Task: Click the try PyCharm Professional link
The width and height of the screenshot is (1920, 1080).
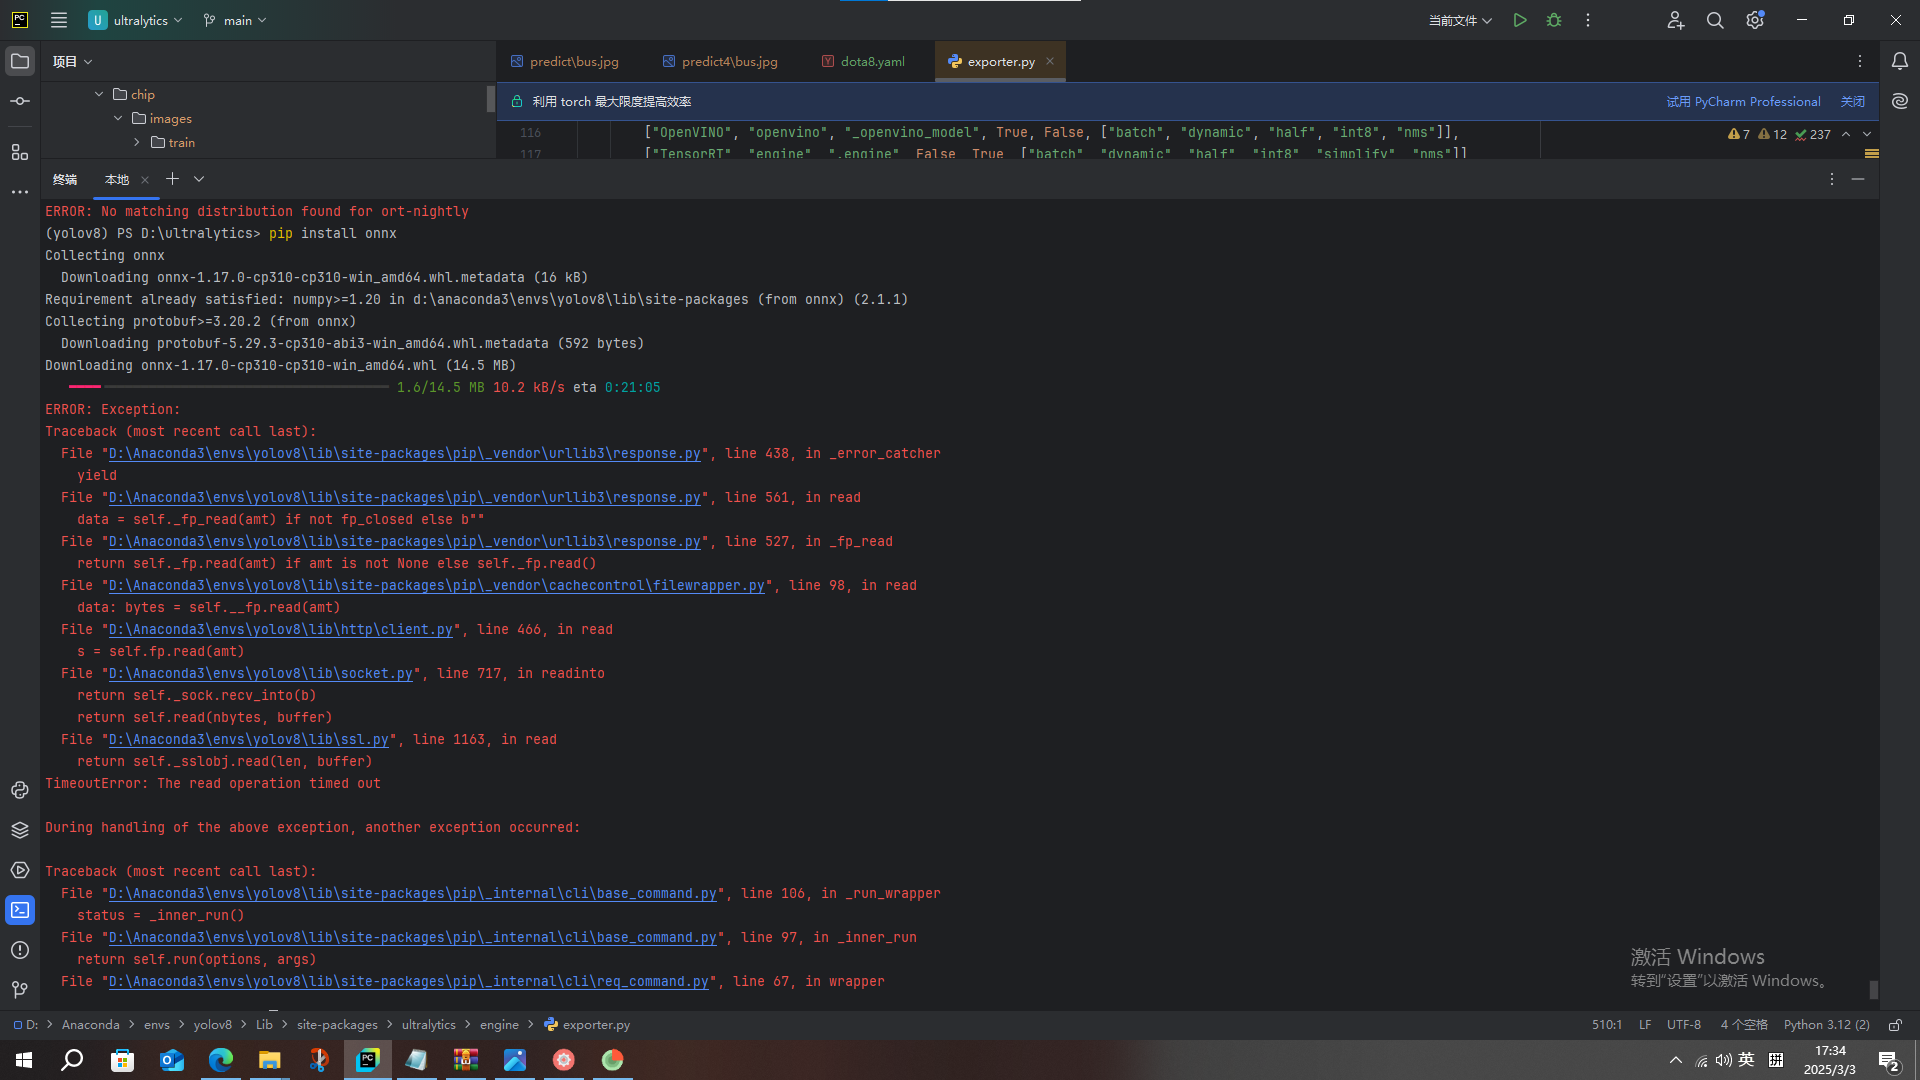Action: (x=1743, y=101)
